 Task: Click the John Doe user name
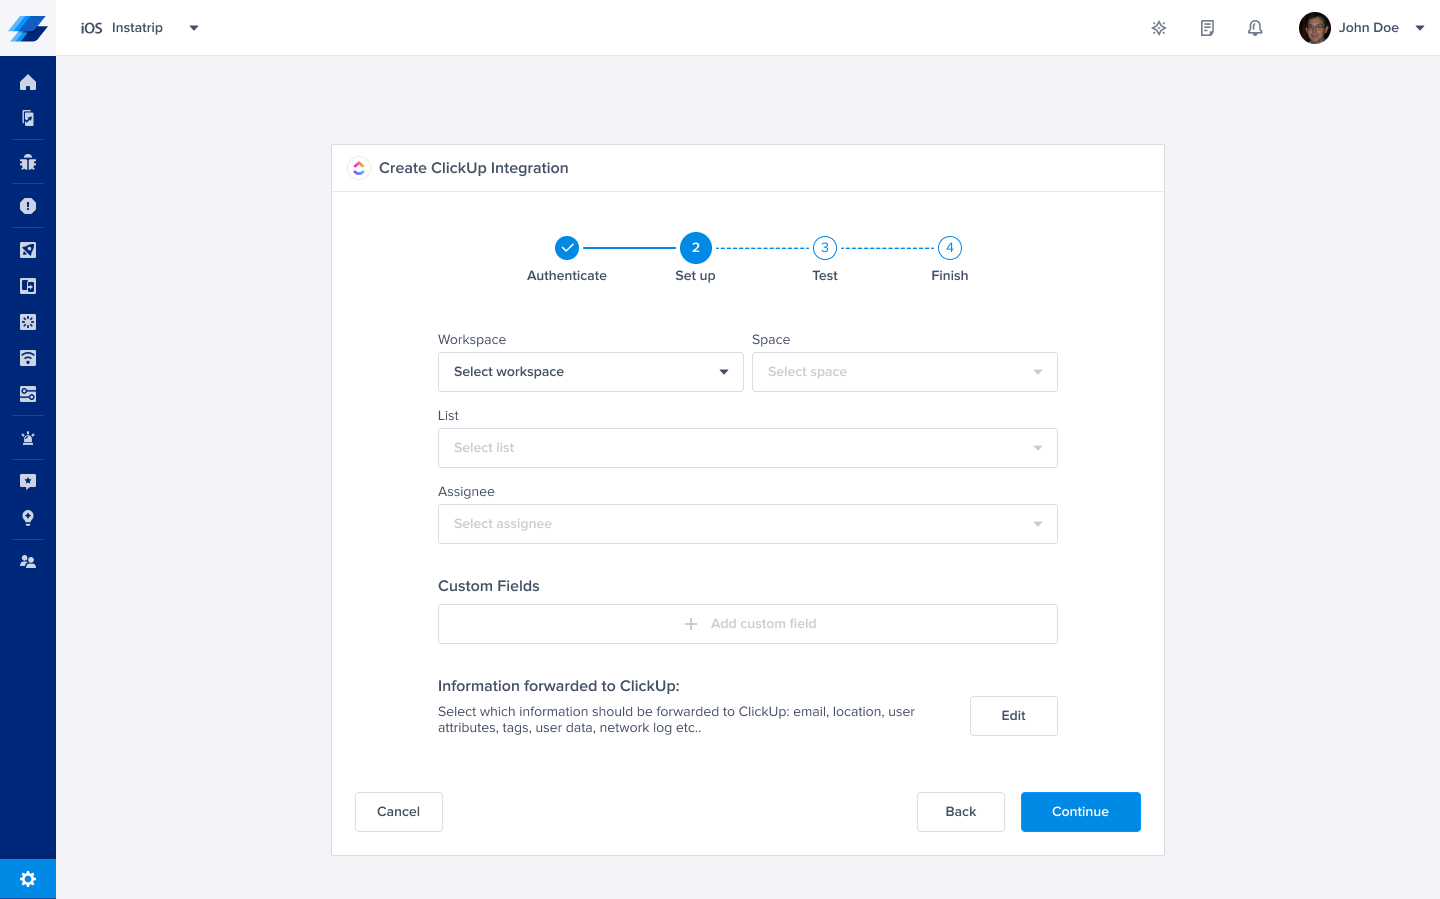pos(1369,28)
